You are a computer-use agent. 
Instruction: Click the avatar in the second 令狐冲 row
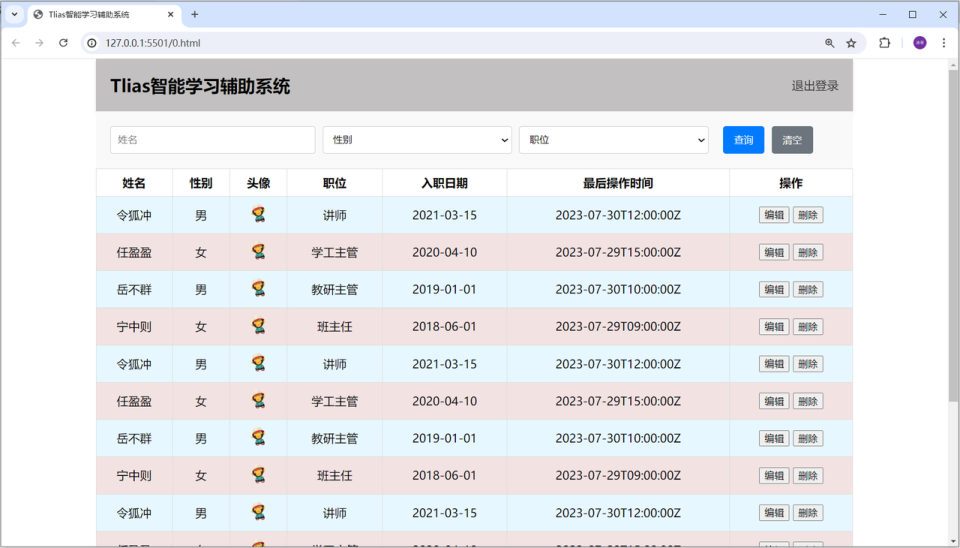pyautogui.click(x=258, y=364)
